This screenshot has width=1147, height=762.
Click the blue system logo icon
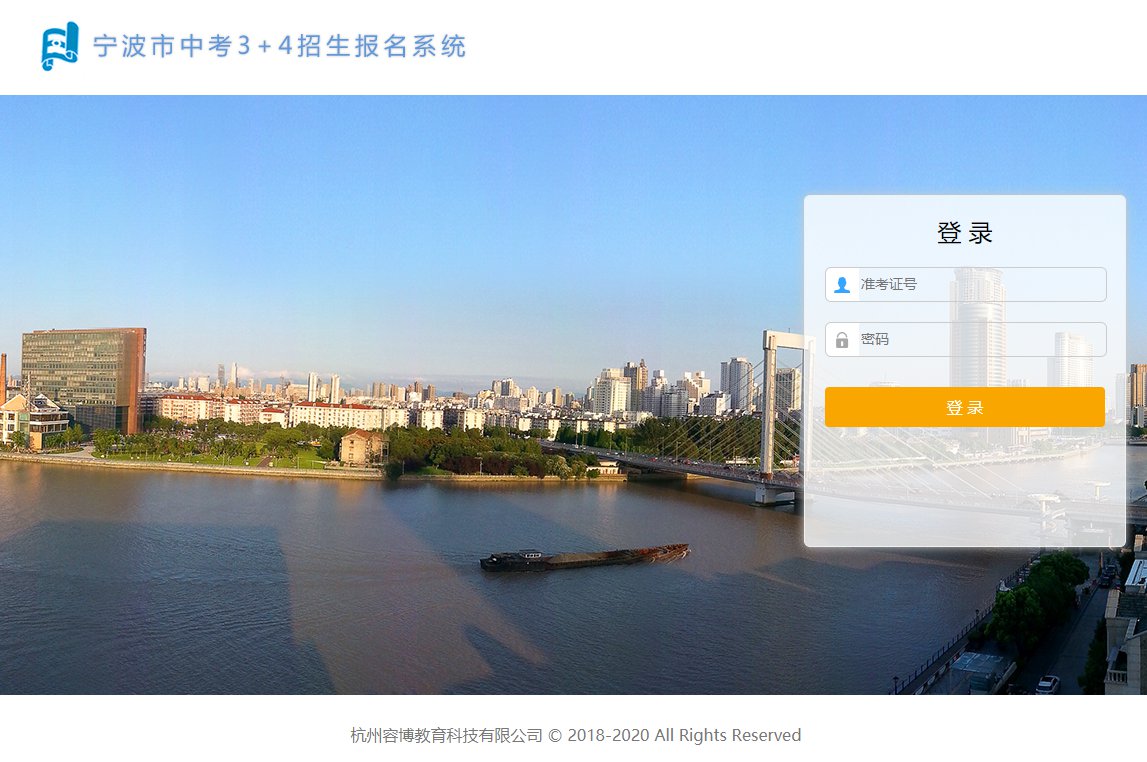[x=59, y=46]
